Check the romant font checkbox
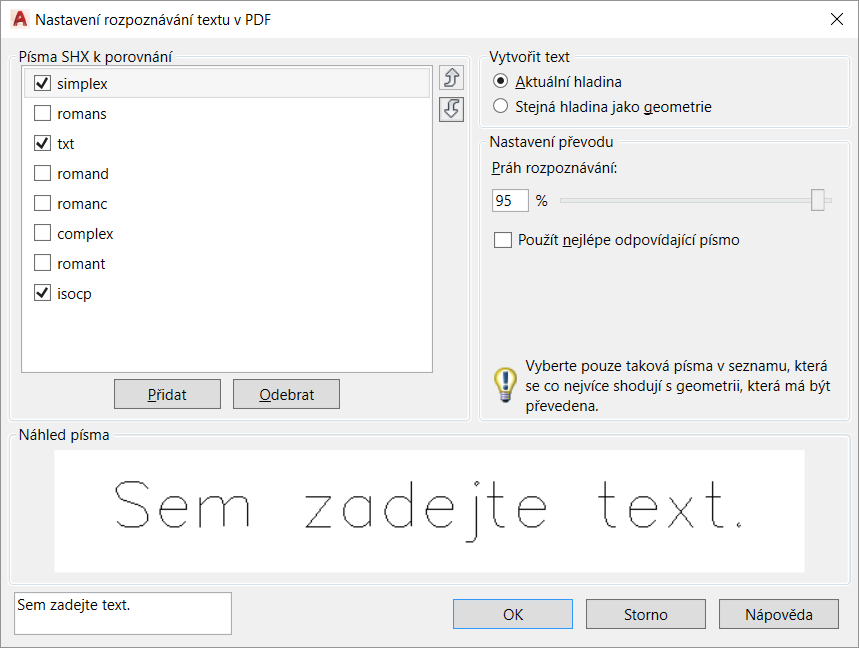The height and width of the screenshot is (648, 859). coord(42,263)
